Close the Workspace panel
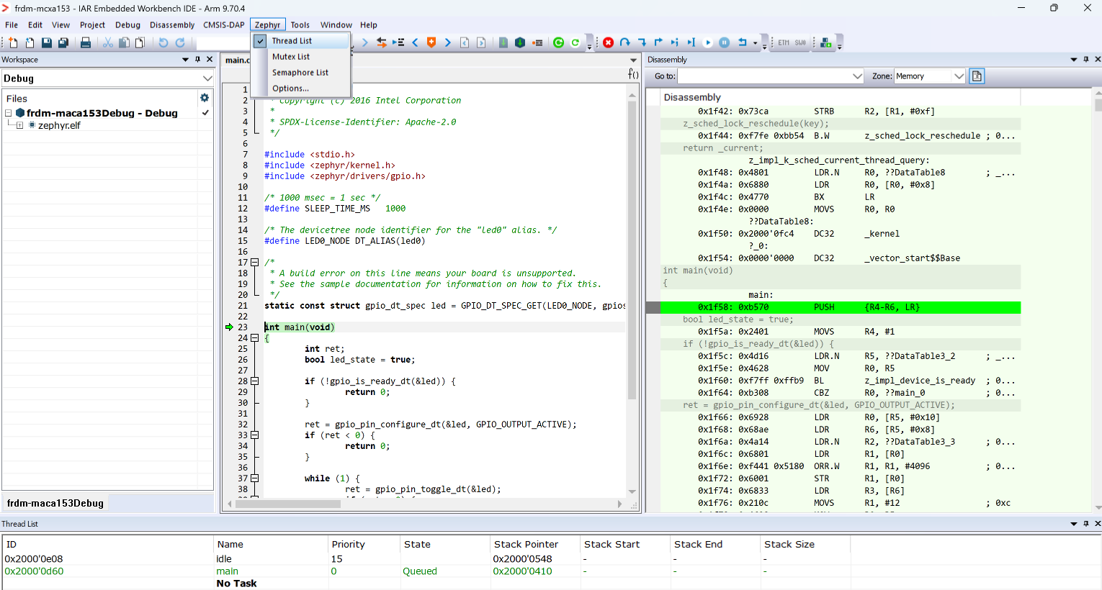1102x590 pixels. point(209,60)
